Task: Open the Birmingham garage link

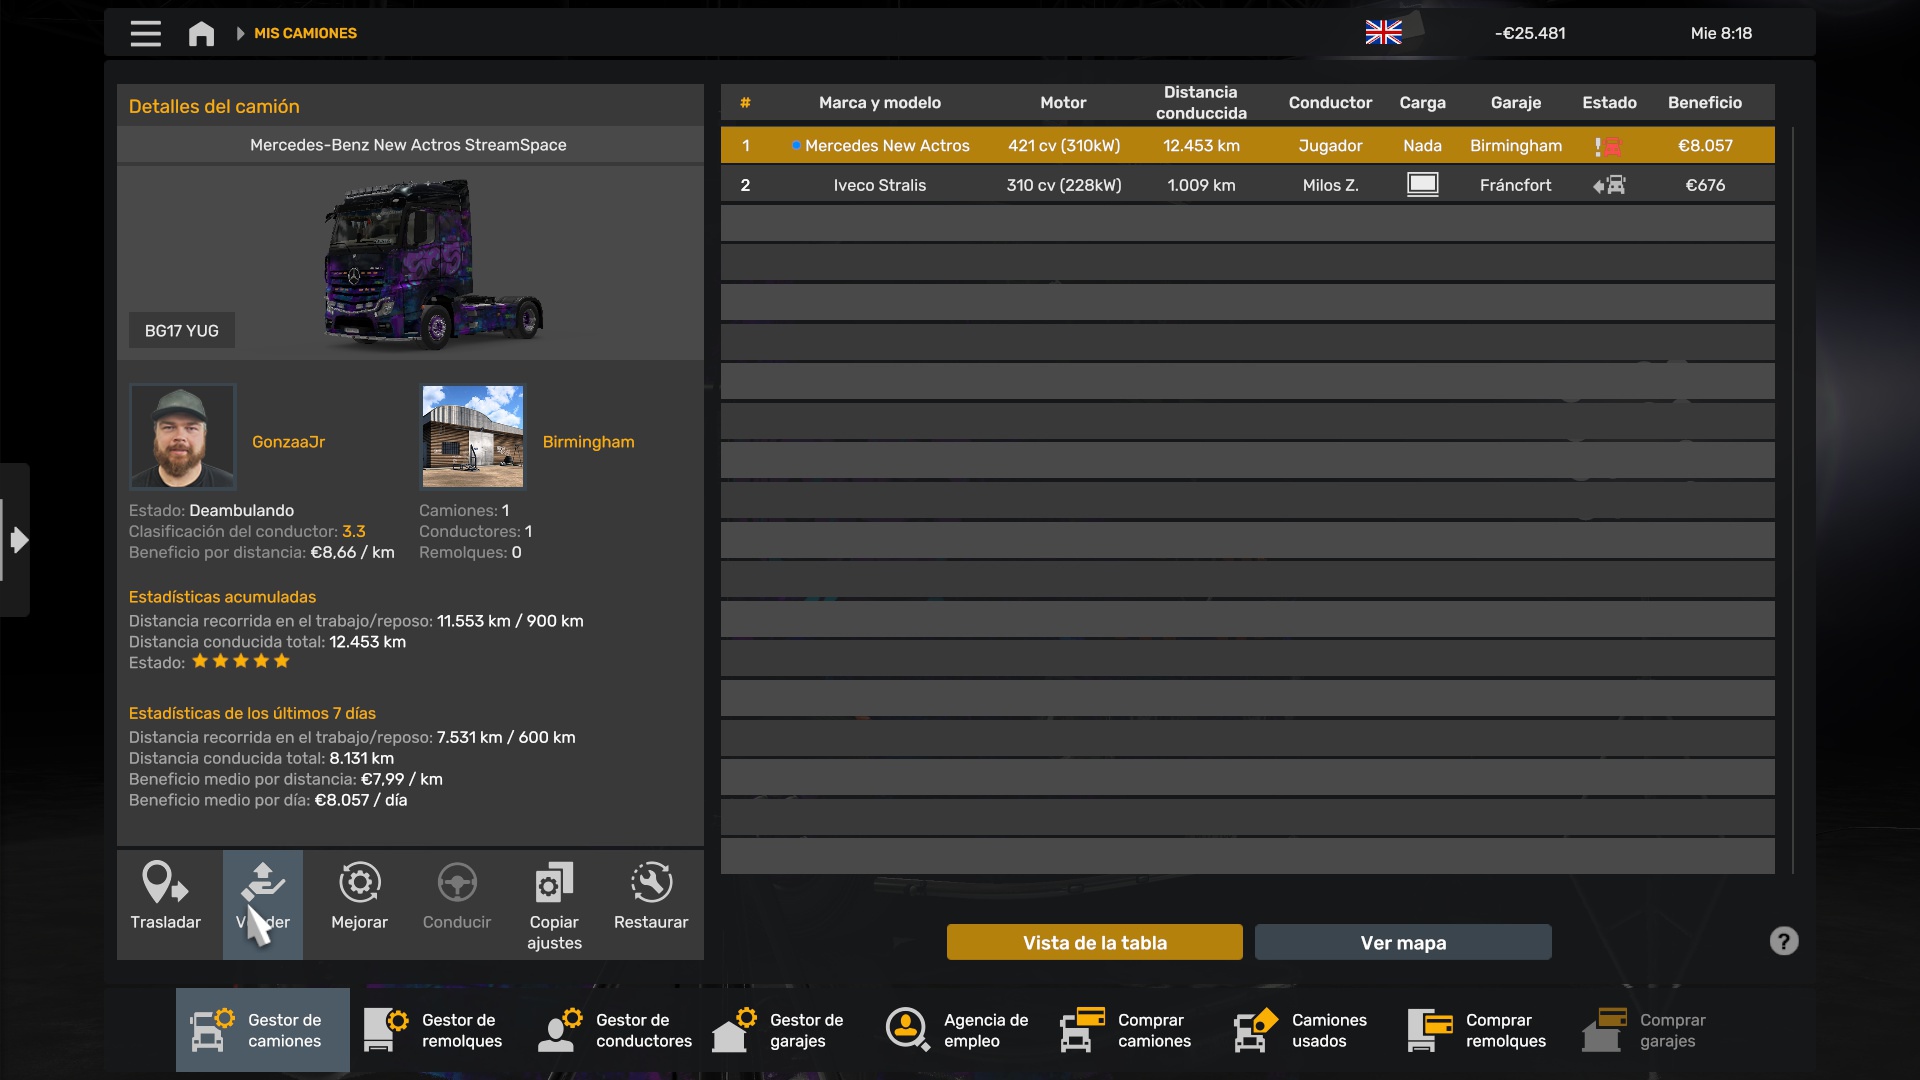Action: pyautogui.click(x=588, y=442)
